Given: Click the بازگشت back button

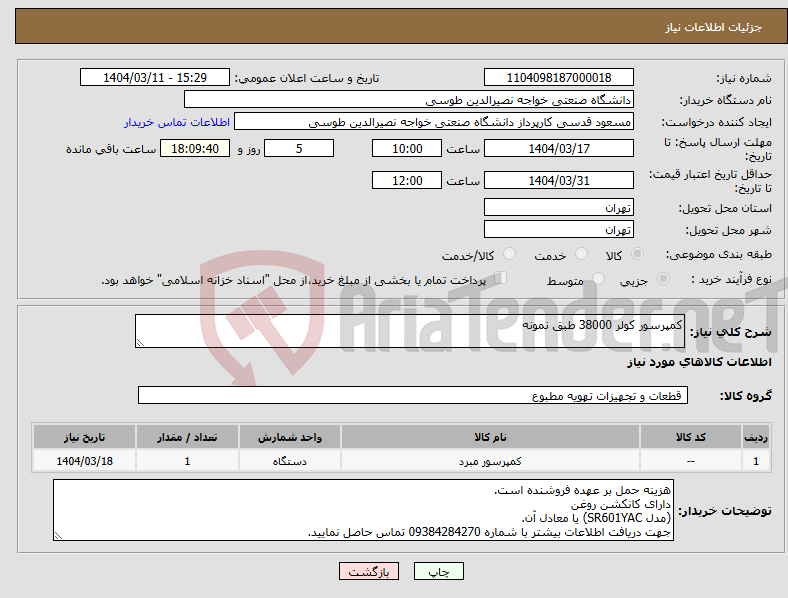Looking at the screenshot, I should (369, 571).
